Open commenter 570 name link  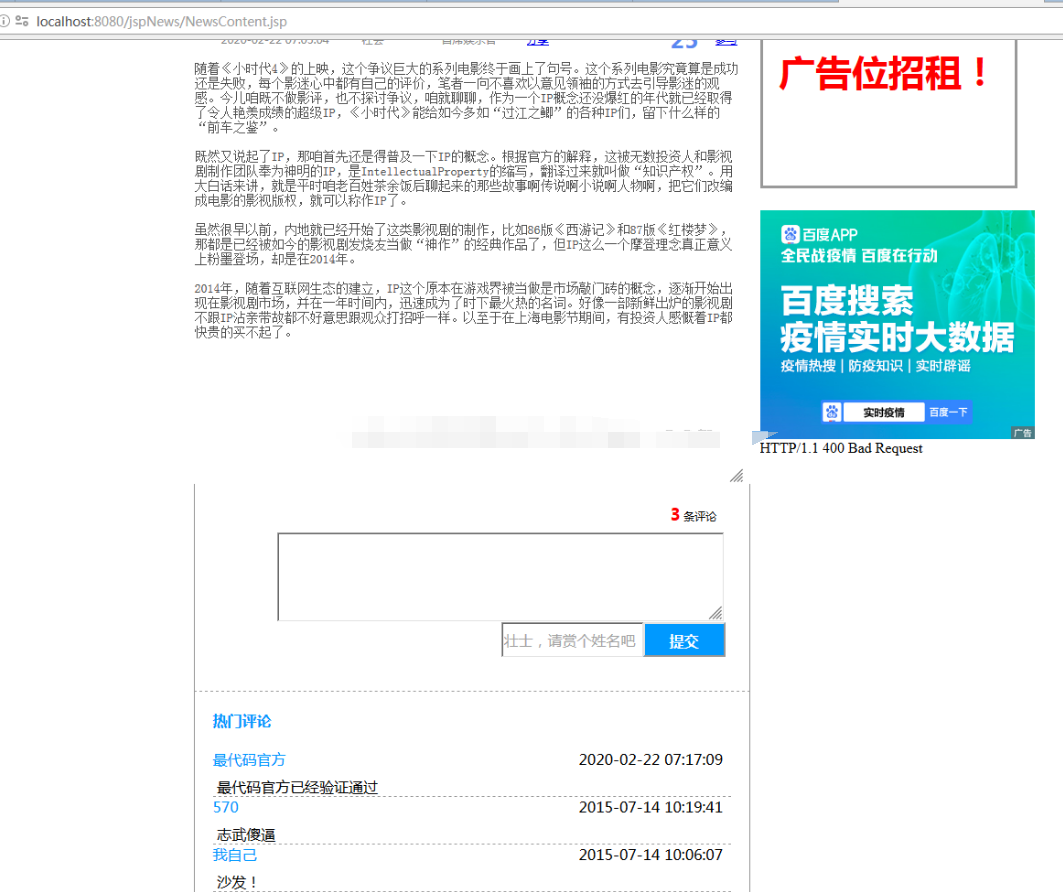click(x=226, y=807)
